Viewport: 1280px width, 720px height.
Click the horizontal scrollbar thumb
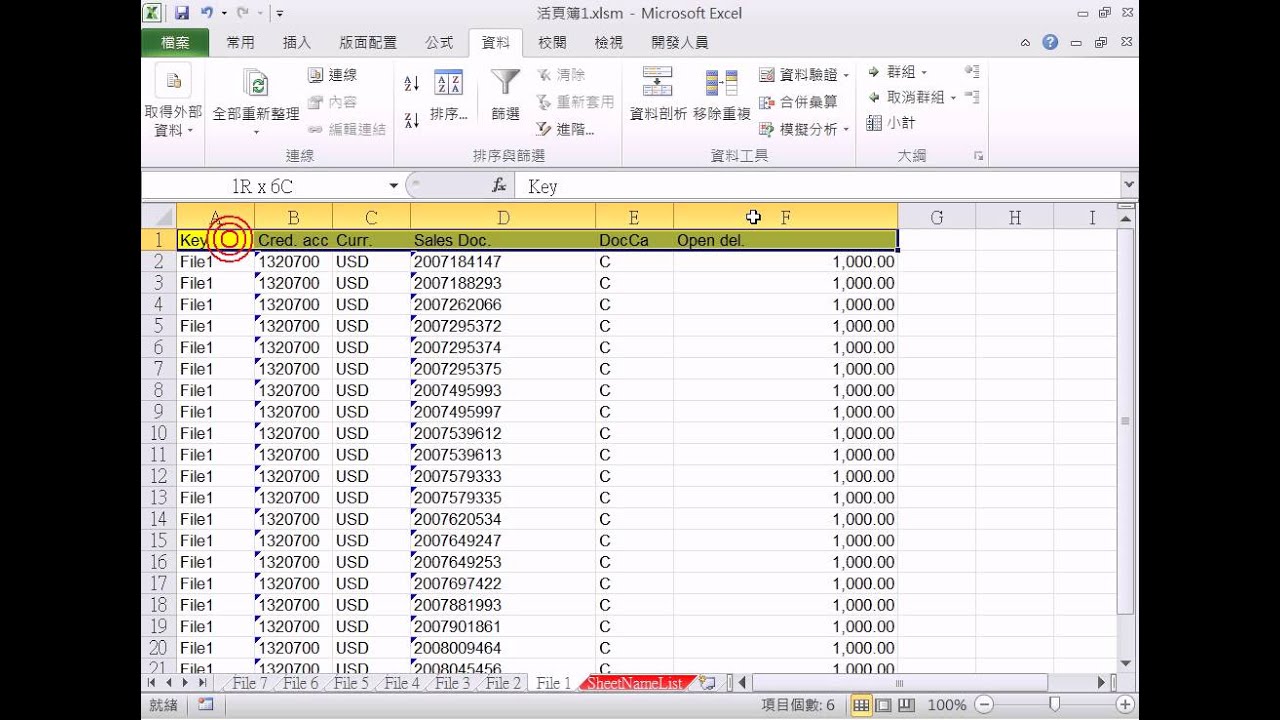click(x=899, y=683)
